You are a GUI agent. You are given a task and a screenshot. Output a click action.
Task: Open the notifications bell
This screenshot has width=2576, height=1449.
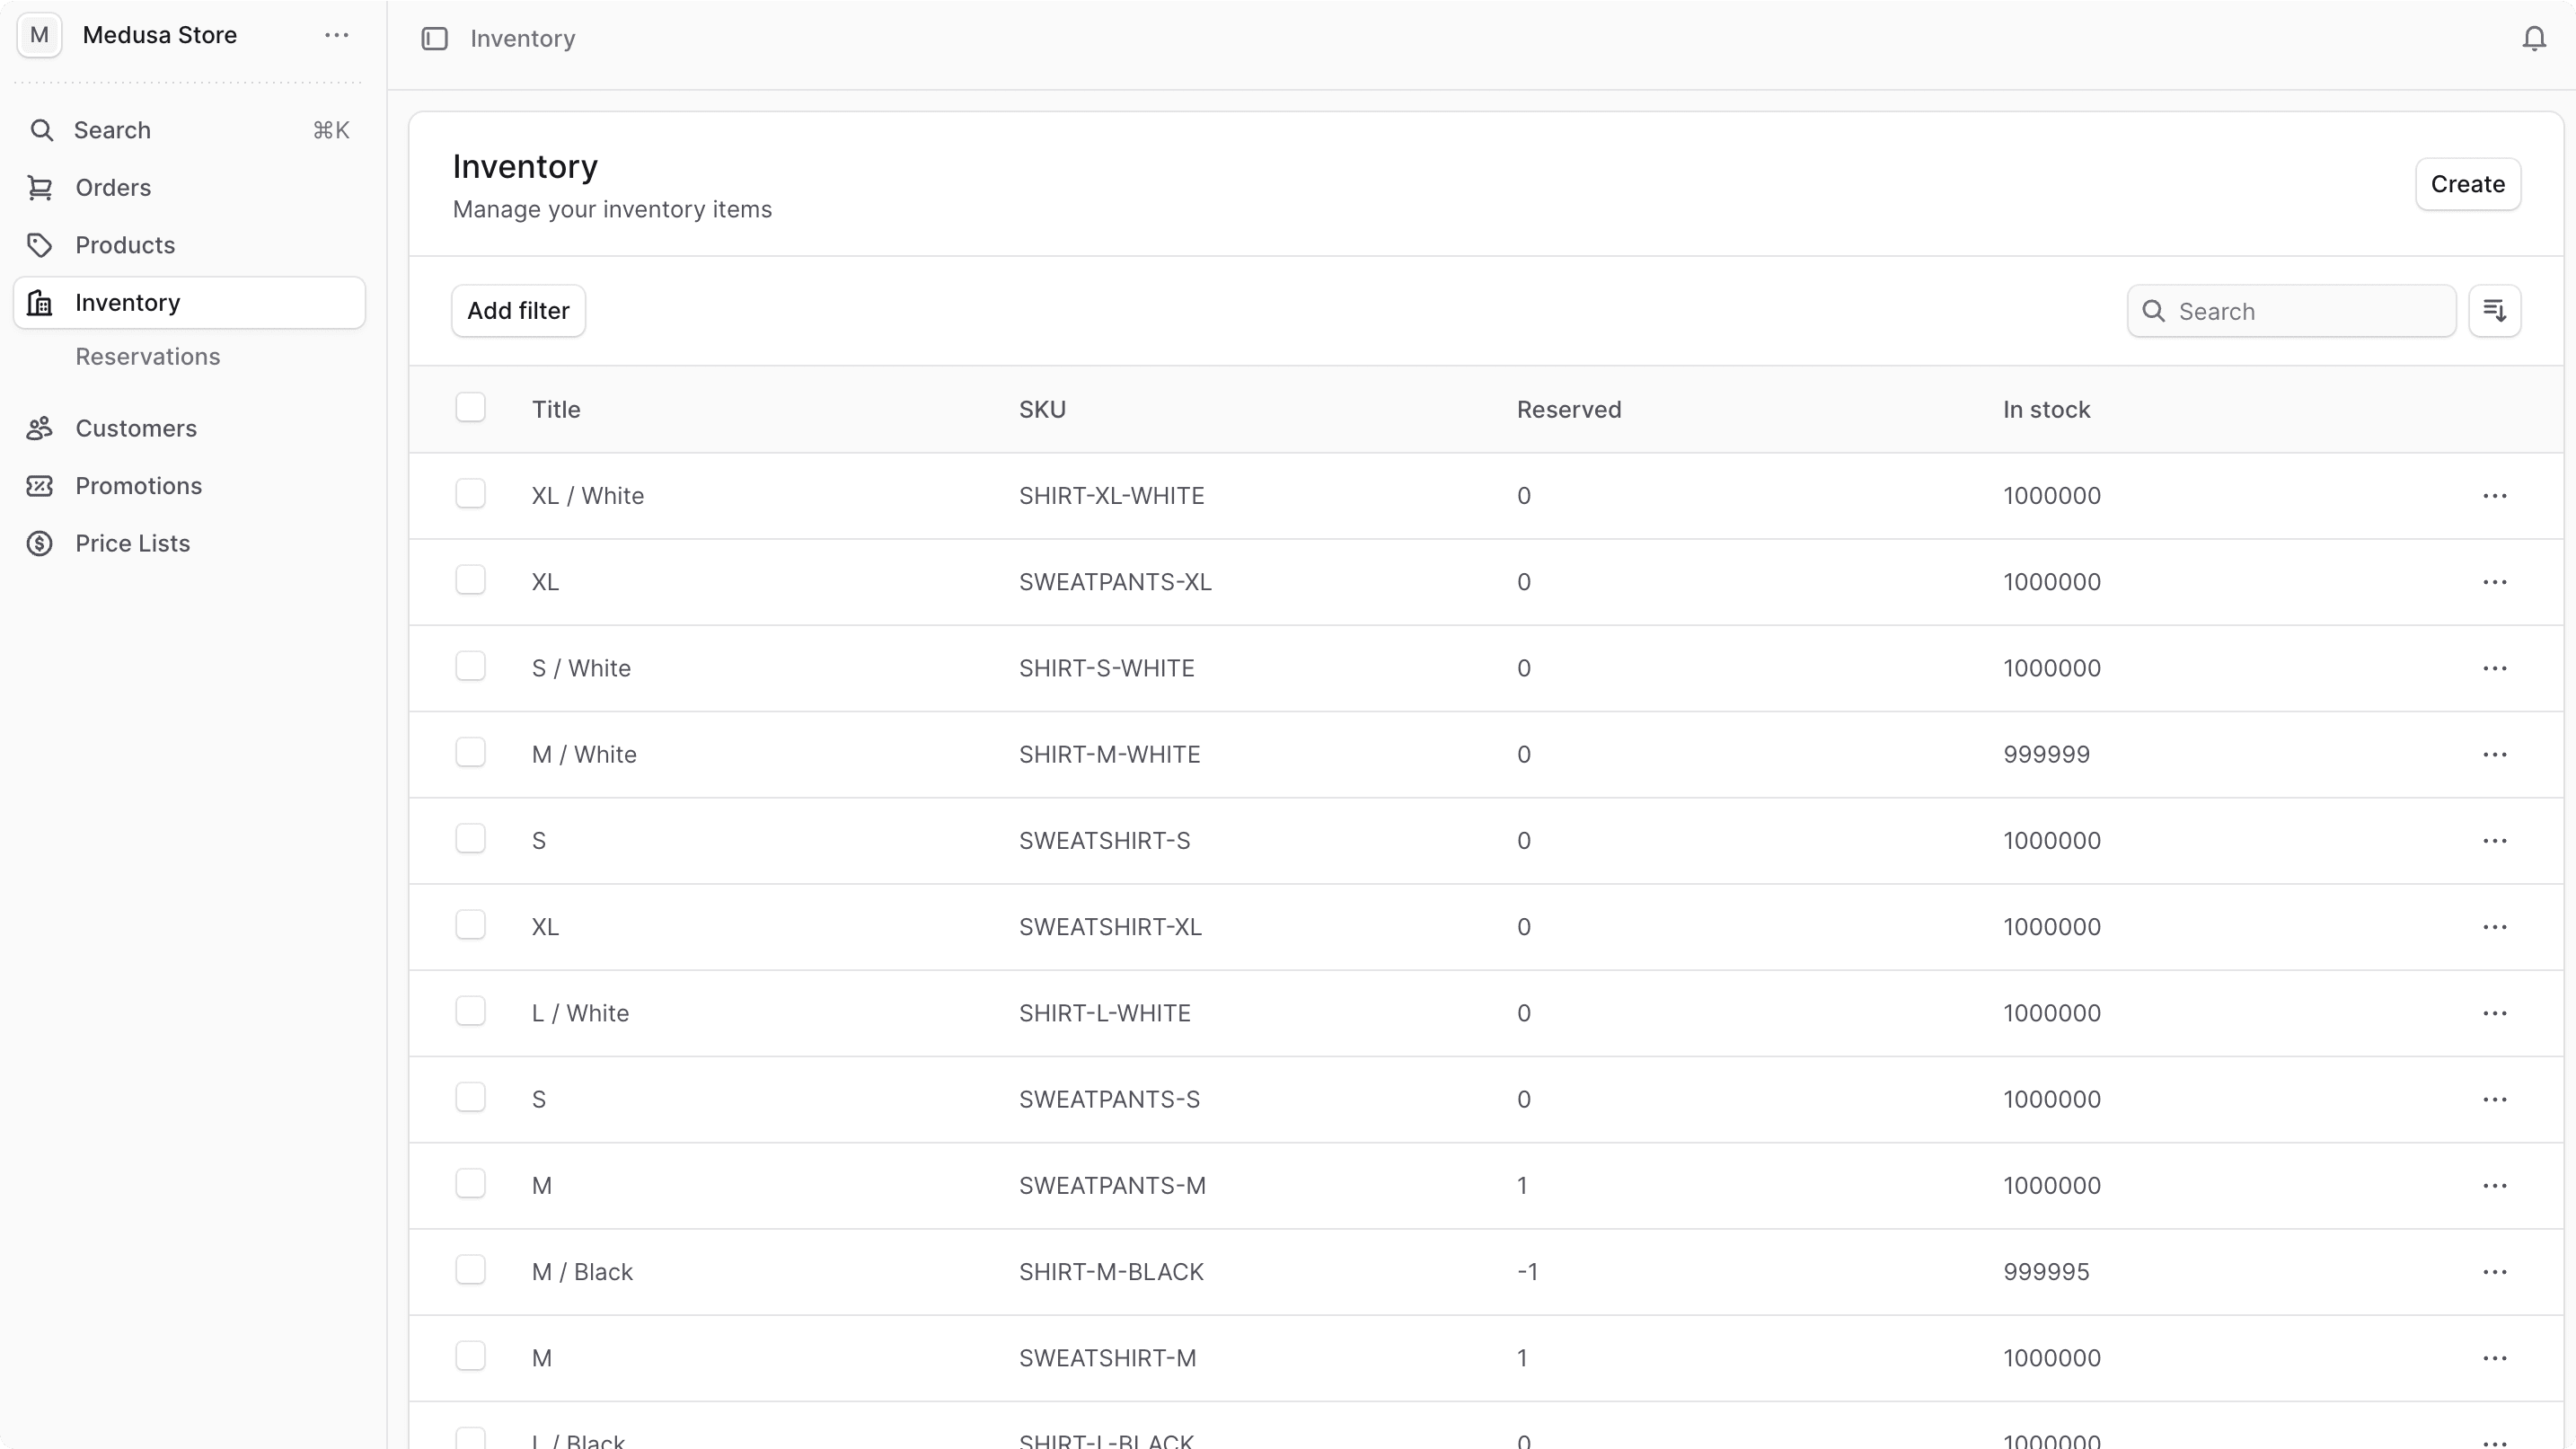point(2534,38)
